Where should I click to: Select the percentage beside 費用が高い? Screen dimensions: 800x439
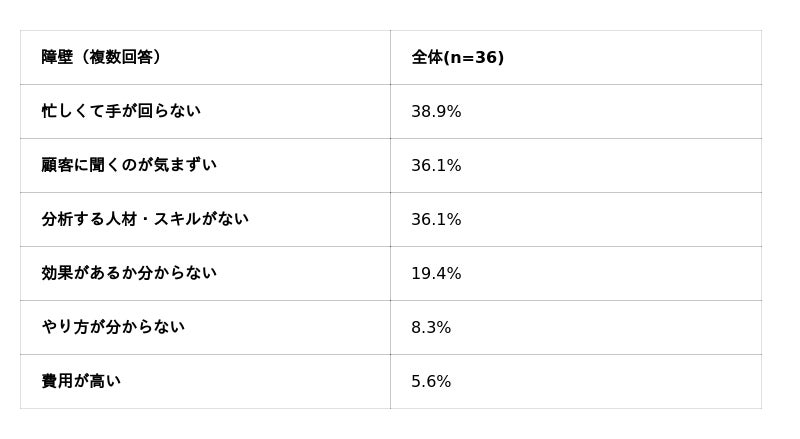[x=431, y=381]
